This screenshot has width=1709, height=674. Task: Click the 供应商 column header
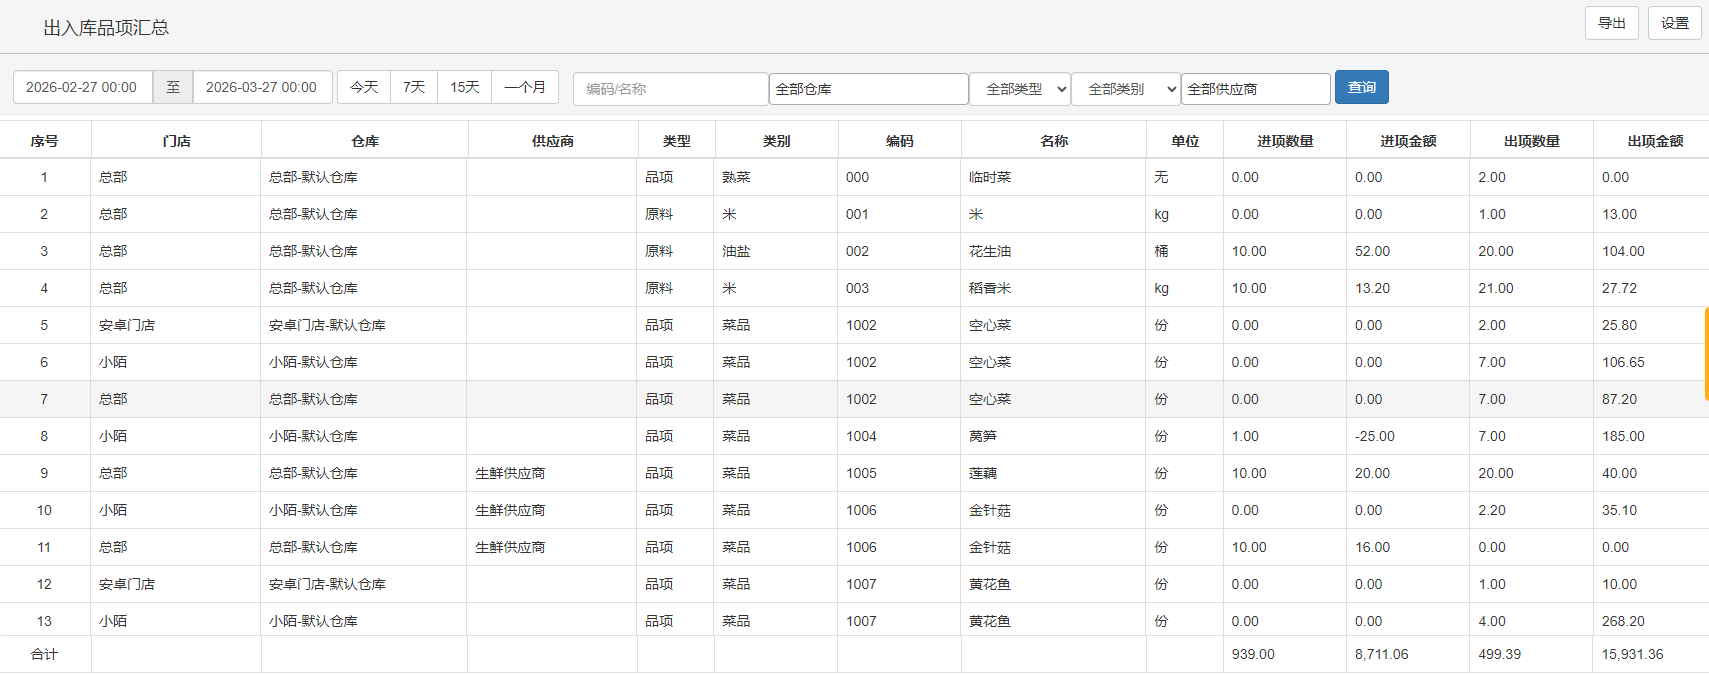[x=553, y=141]
